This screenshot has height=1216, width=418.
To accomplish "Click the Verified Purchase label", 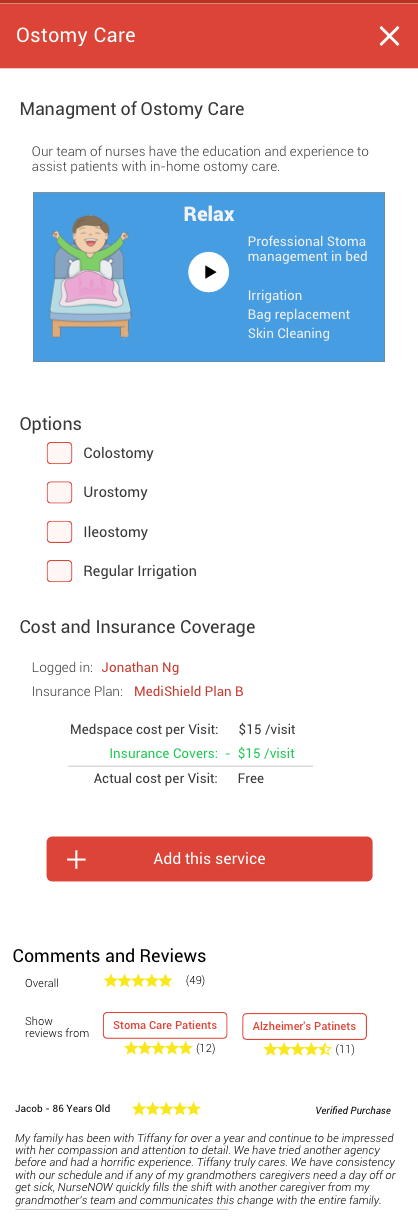I will 353,1110.
